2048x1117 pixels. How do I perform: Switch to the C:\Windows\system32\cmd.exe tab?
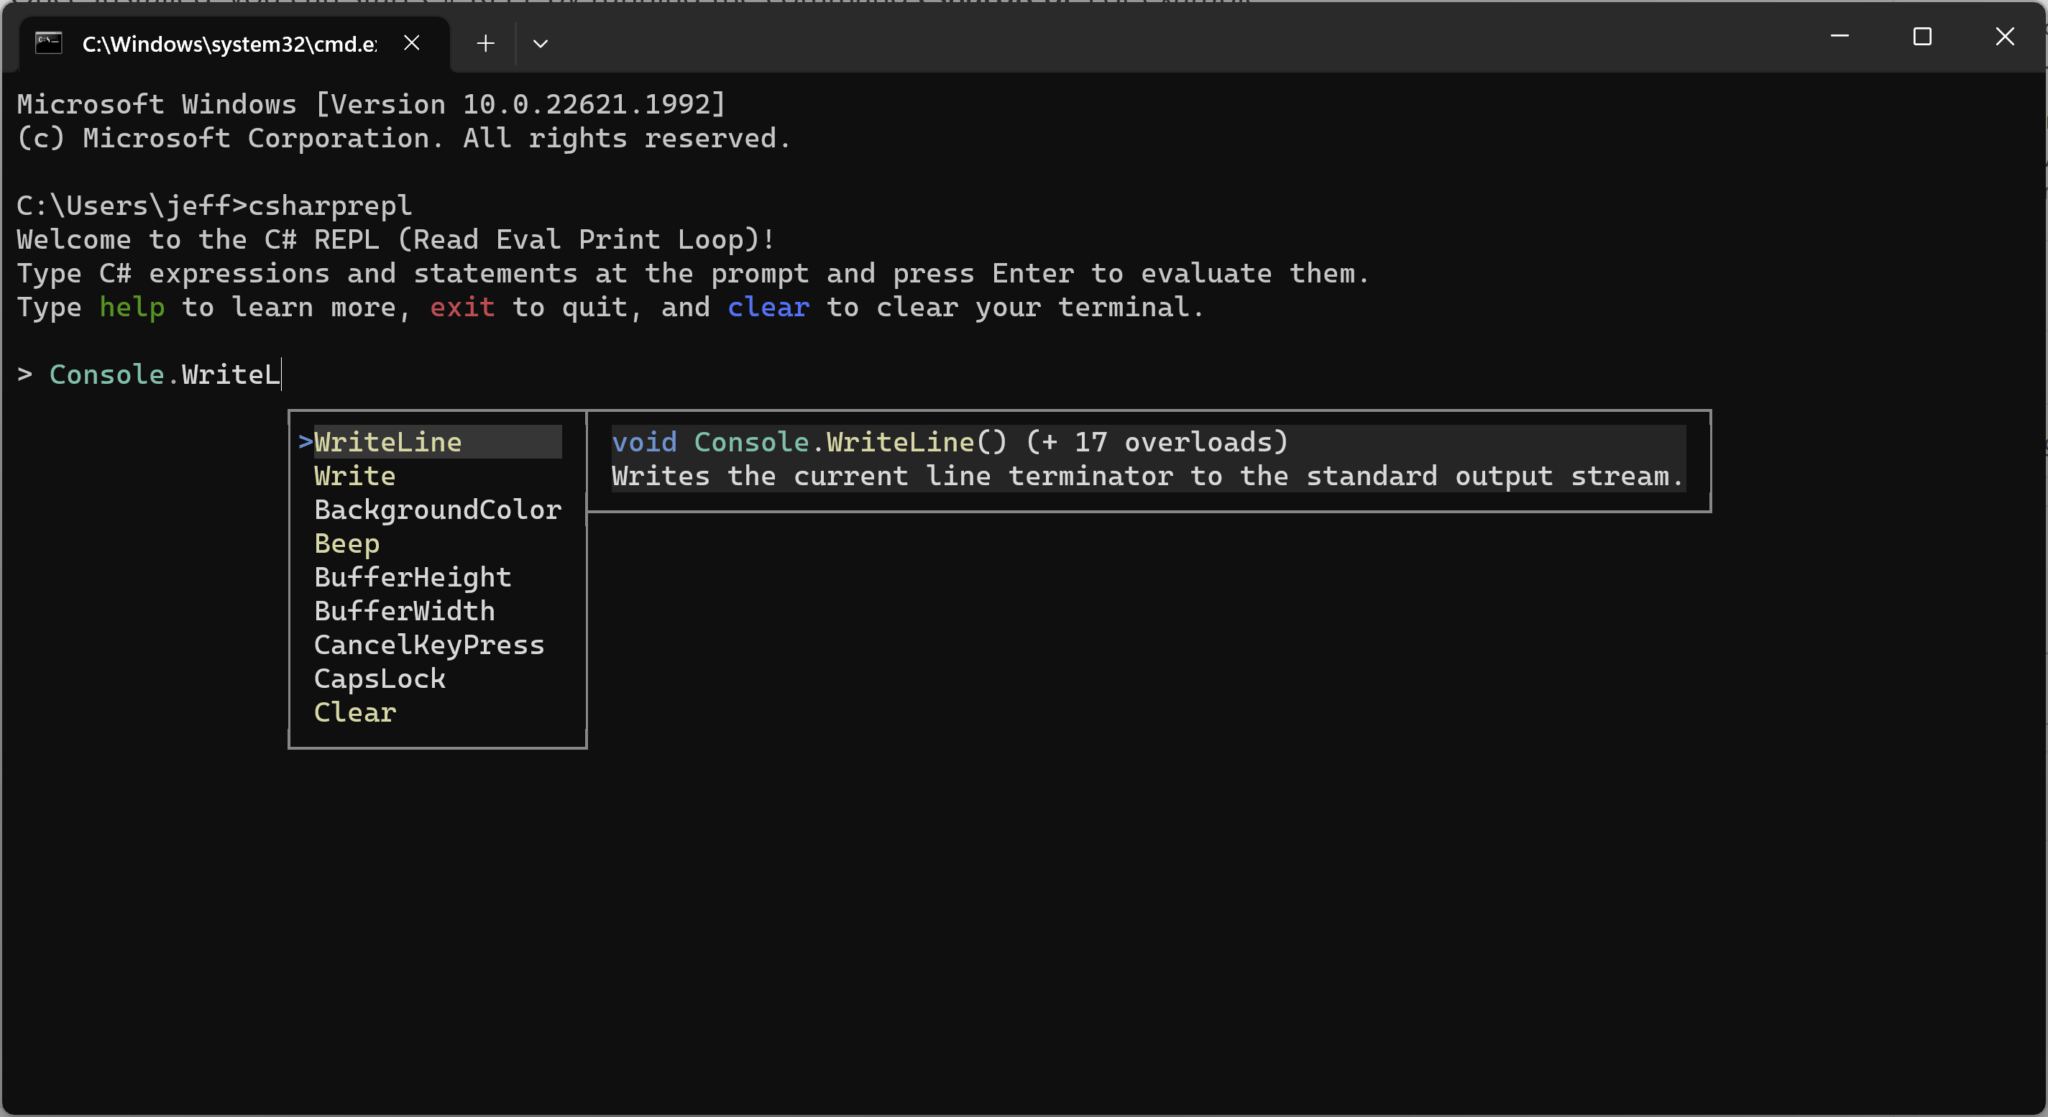click(x=230, y=43)
